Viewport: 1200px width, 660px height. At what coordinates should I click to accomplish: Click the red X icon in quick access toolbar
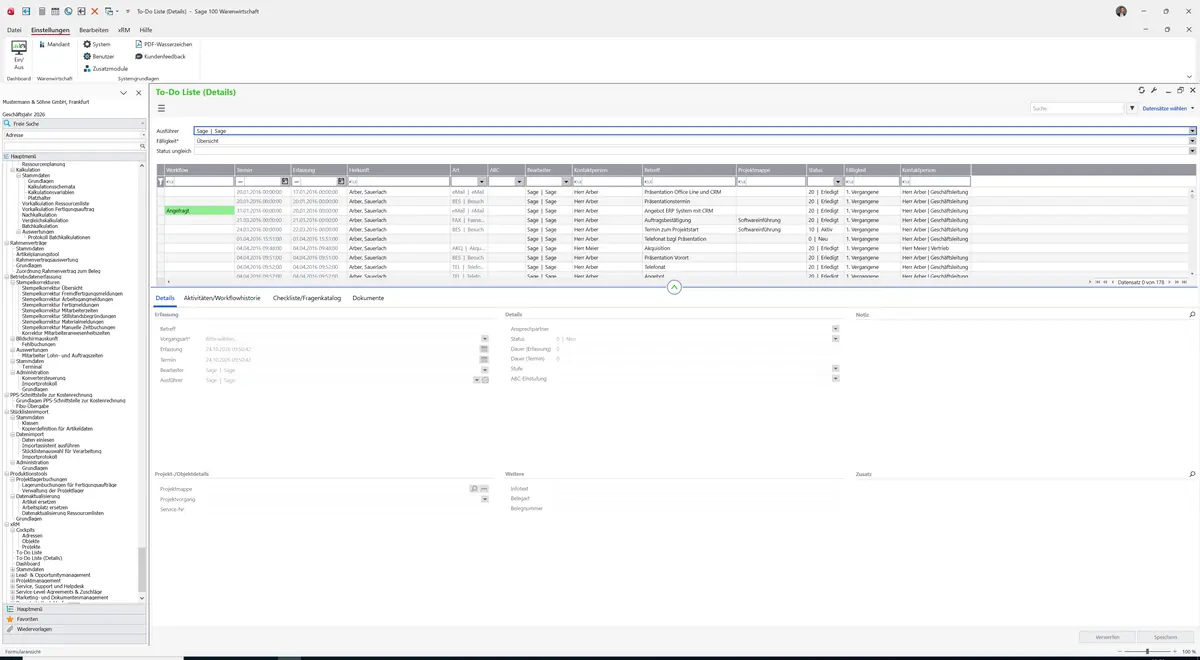click(x=95, y=11)
